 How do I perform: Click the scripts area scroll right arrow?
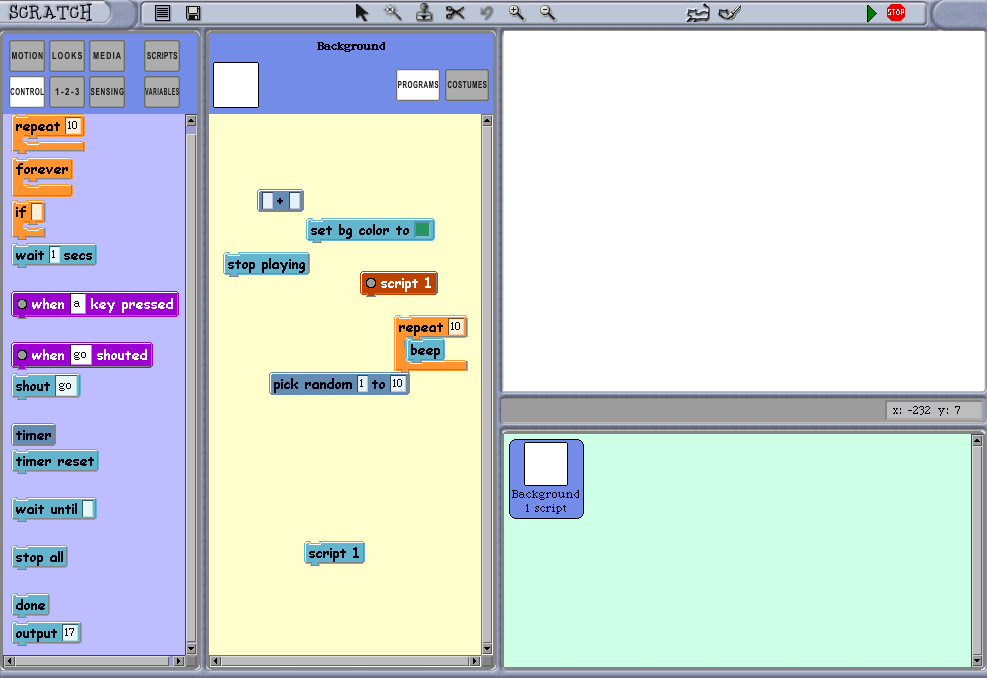coord(475,661)
